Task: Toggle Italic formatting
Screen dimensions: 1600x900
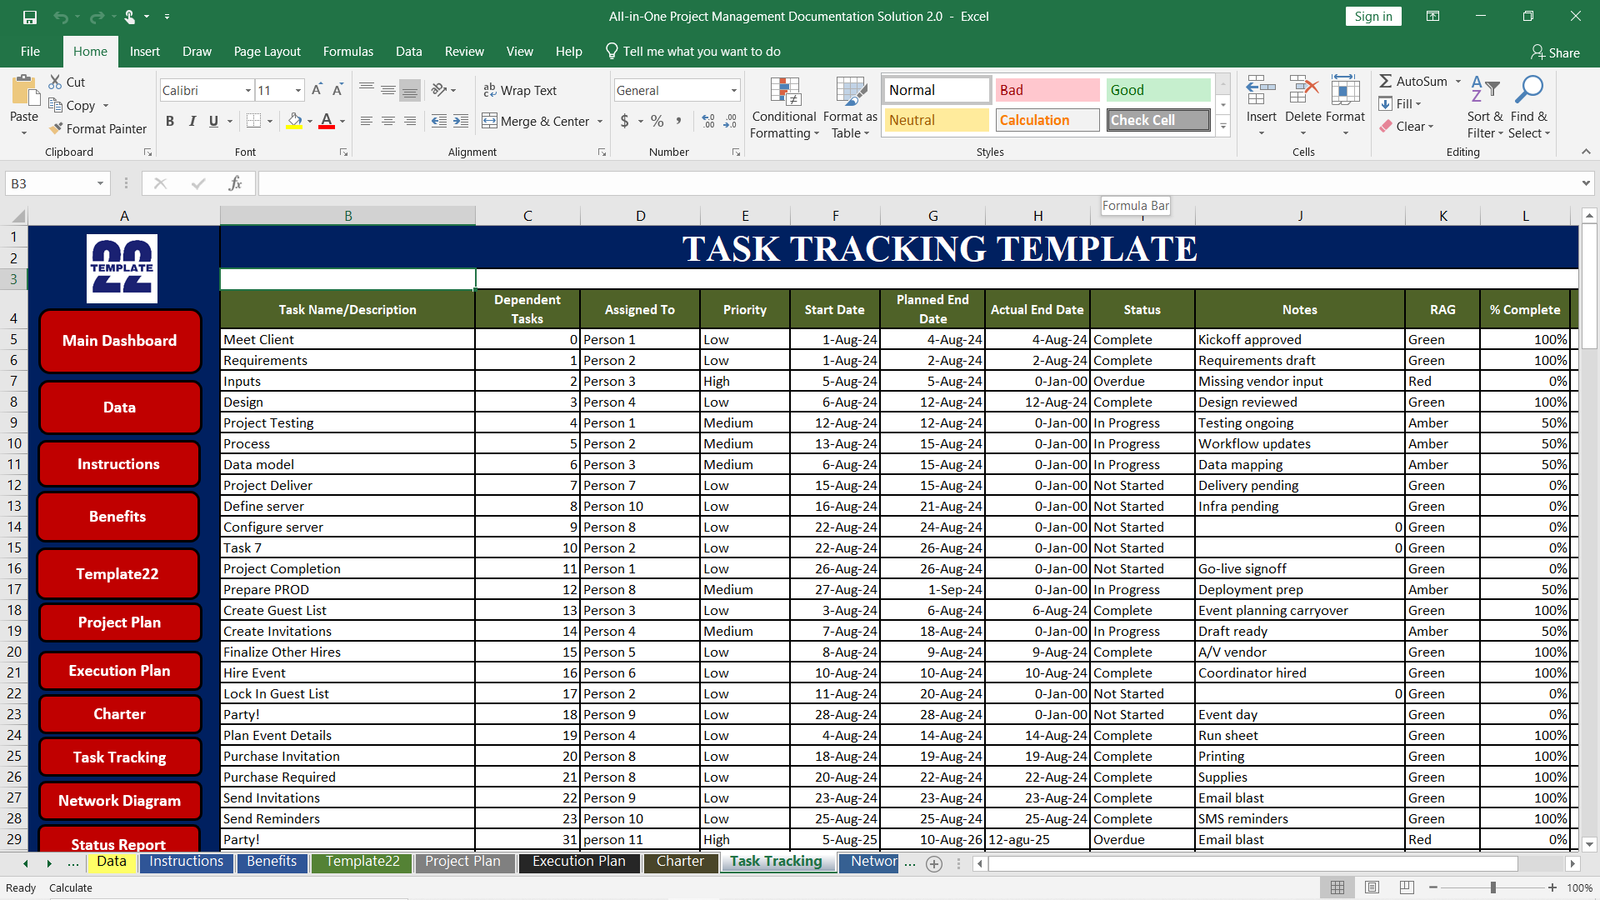Action: (x=192, y=121)
